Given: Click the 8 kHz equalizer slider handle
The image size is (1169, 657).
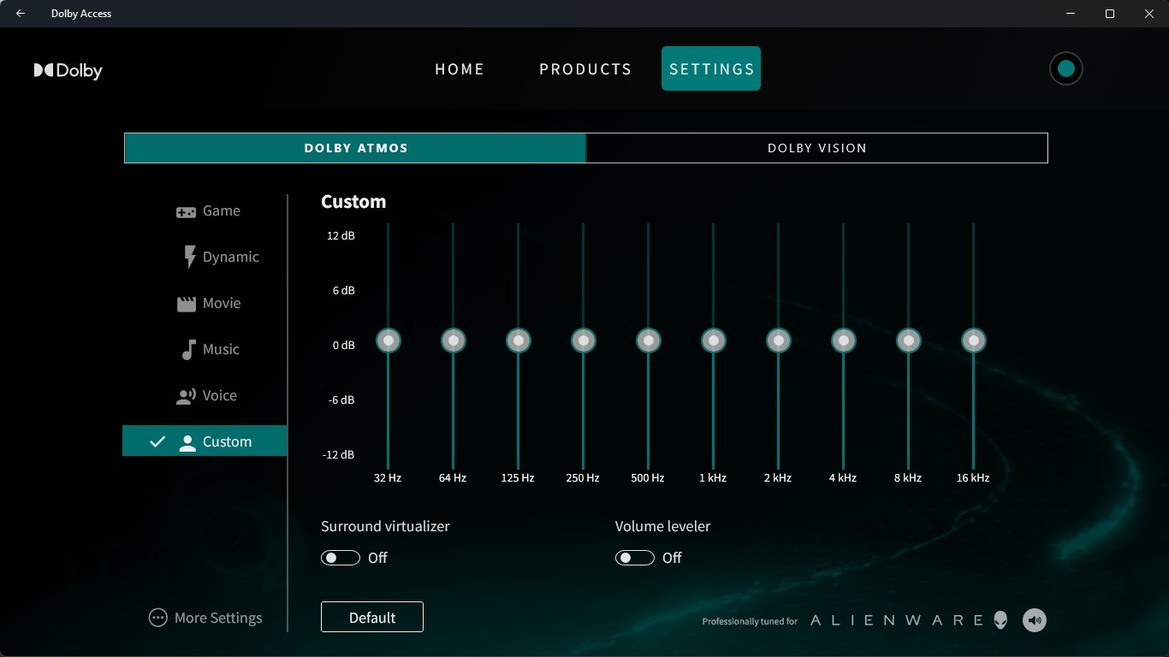Looking at the screenshot, I should (908, 341).
